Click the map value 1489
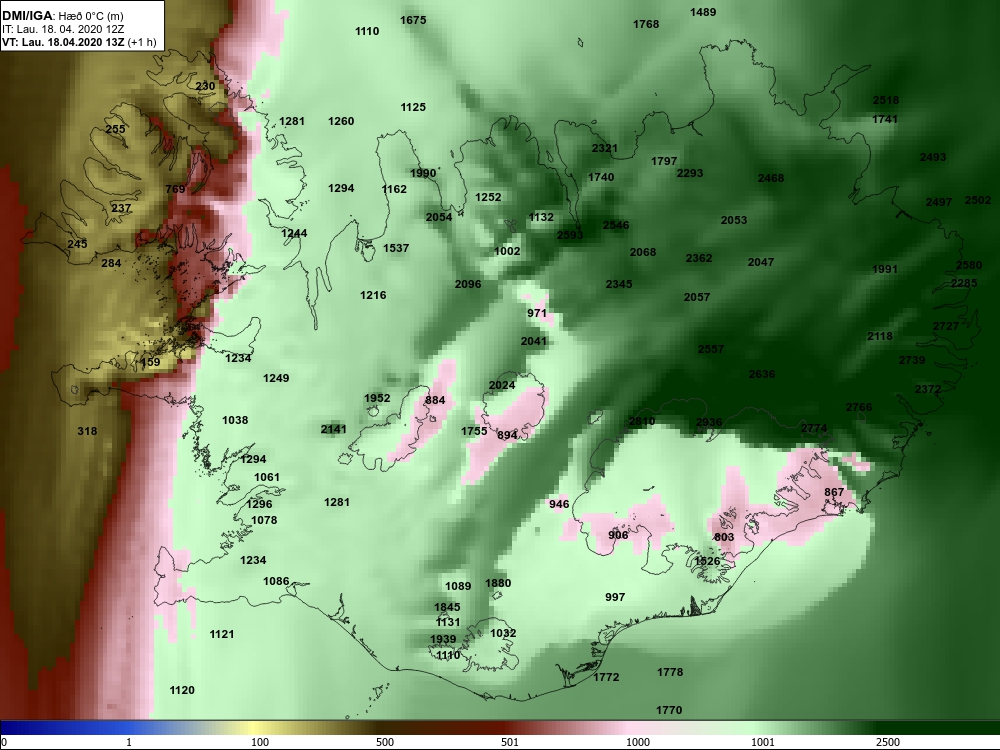 [703, 12]
